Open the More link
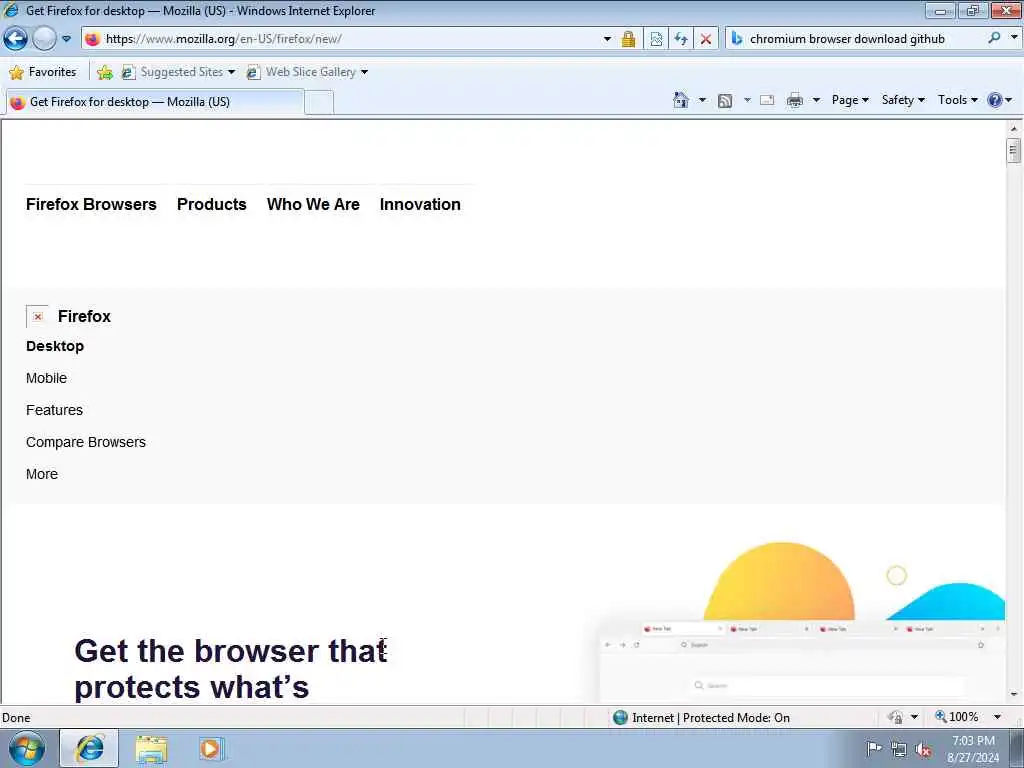Image resolution: width=1024 pixels, height=768 pixels. tap(42, 474)
